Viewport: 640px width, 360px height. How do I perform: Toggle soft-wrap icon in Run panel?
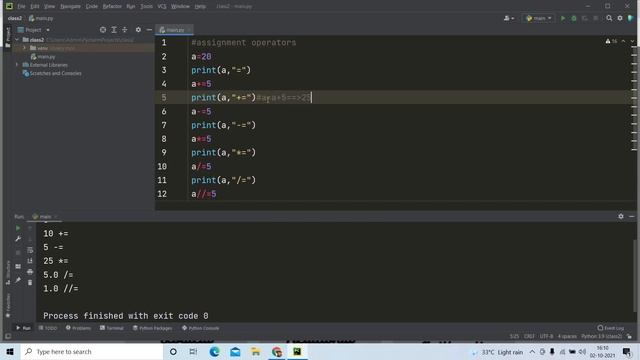point(30,250)
